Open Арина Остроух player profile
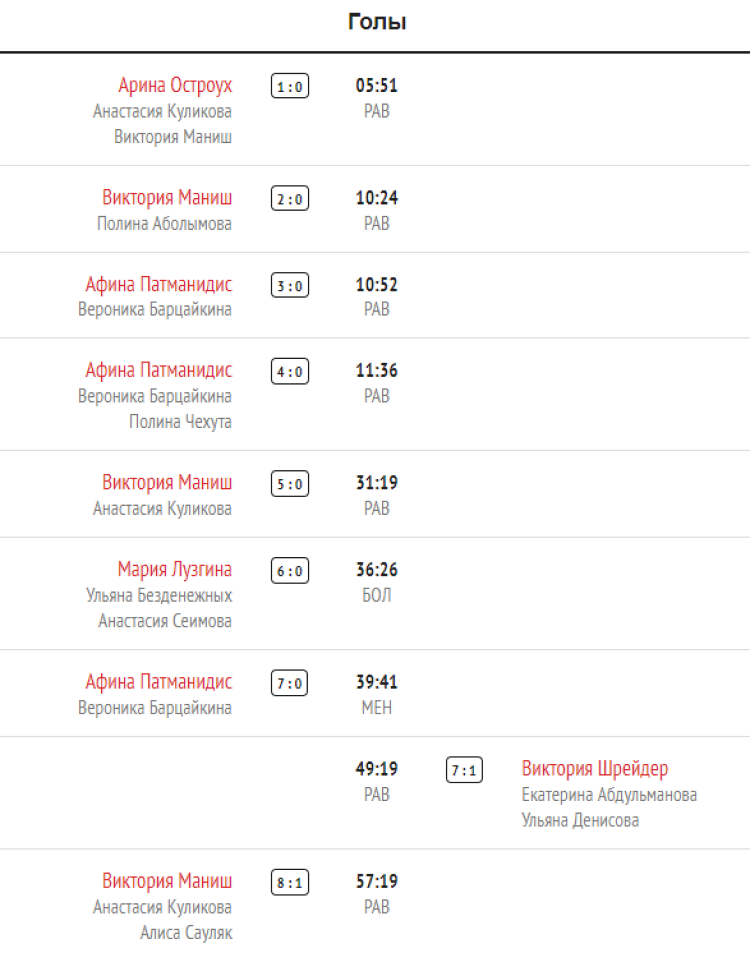The image size is (750, 962). [x=175, y=85]
